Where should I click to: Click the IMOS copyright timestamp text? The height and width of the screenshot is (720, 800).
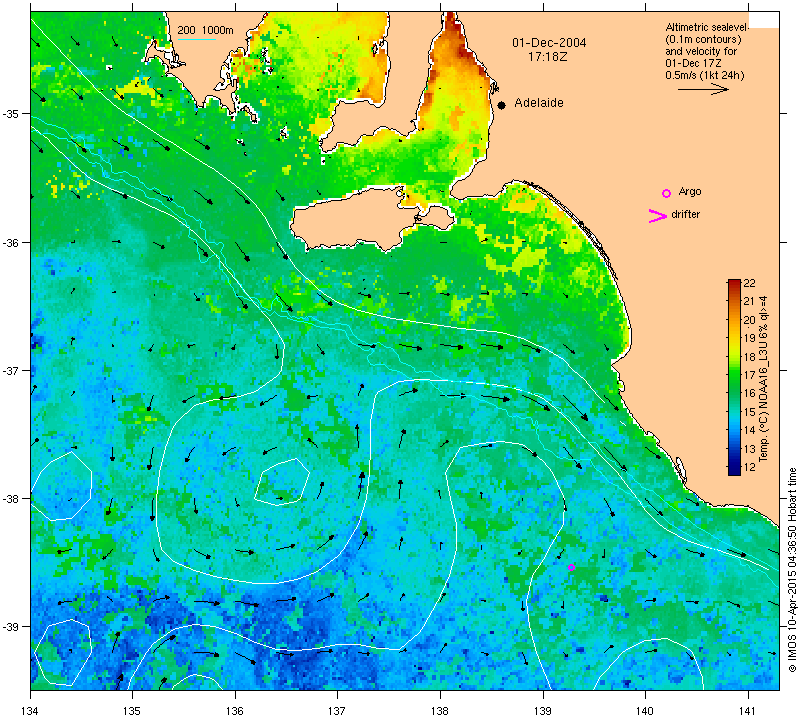click(792, 569)
